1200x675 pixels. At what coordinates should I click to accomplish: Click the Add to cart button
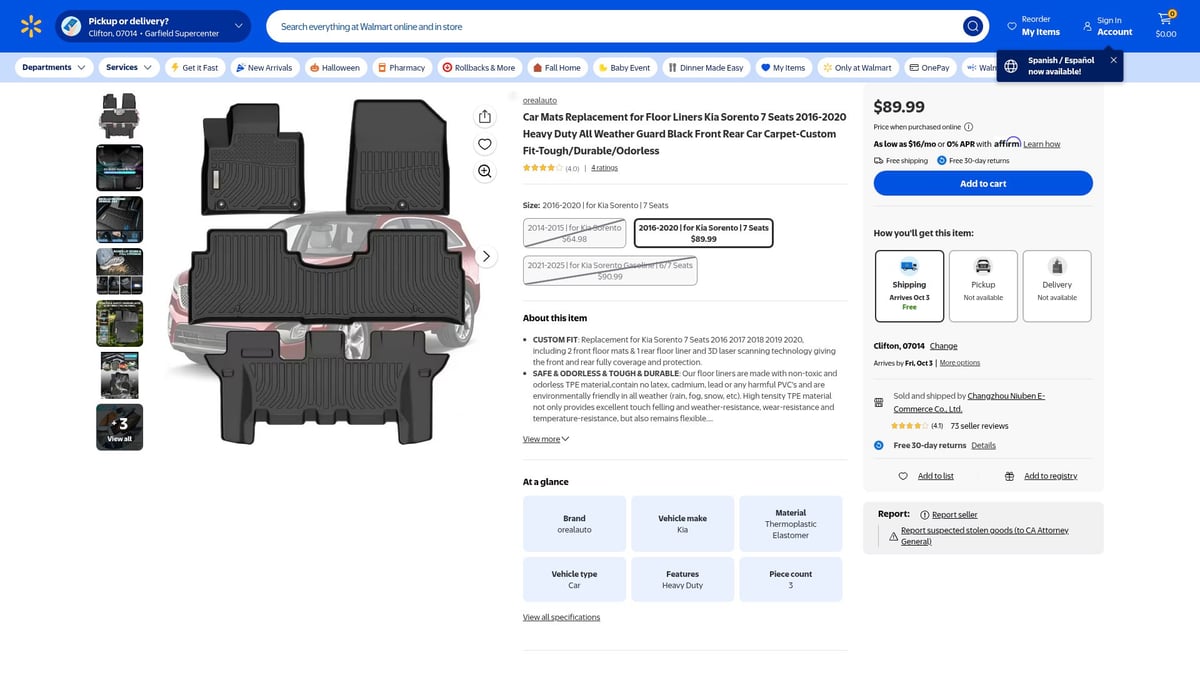point(983,183)
